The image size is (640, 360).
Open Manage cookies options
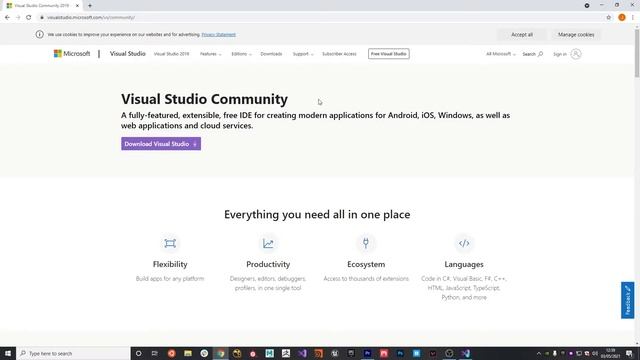(x=576, y=35)
